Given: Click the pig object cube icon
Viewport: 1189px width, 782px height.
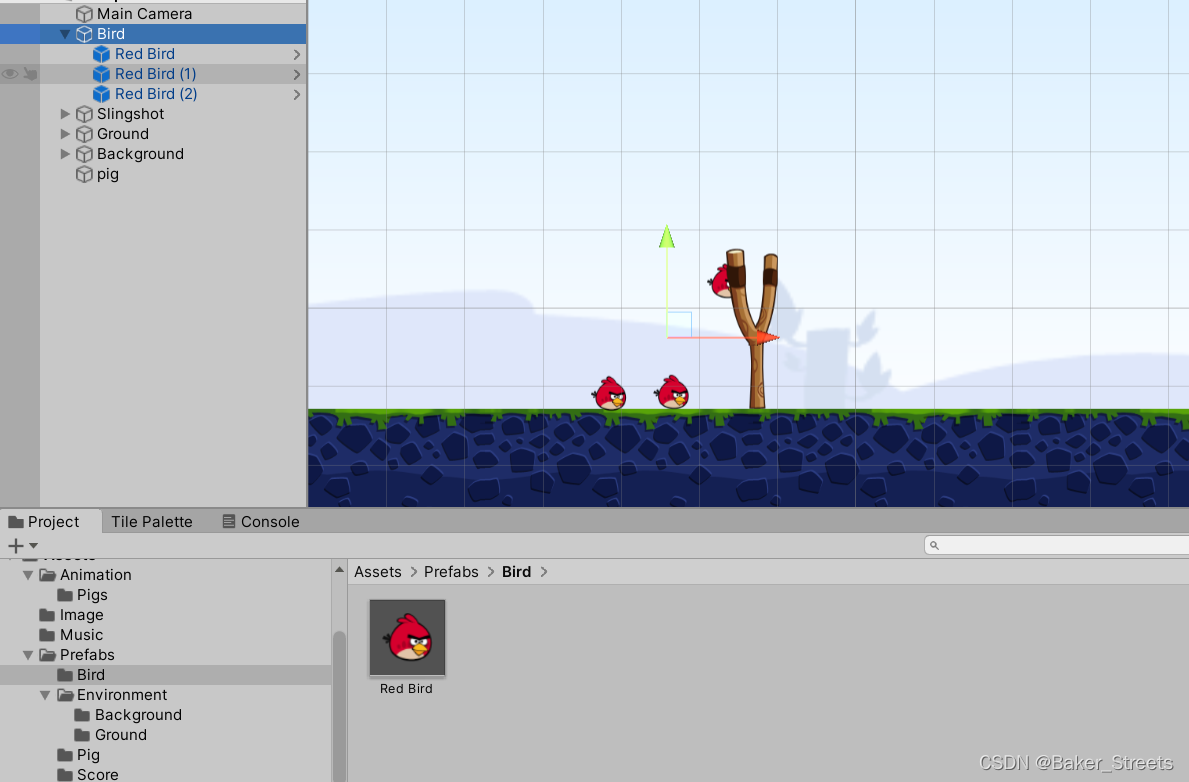Looking at the screenshot, I should point(84,174).
